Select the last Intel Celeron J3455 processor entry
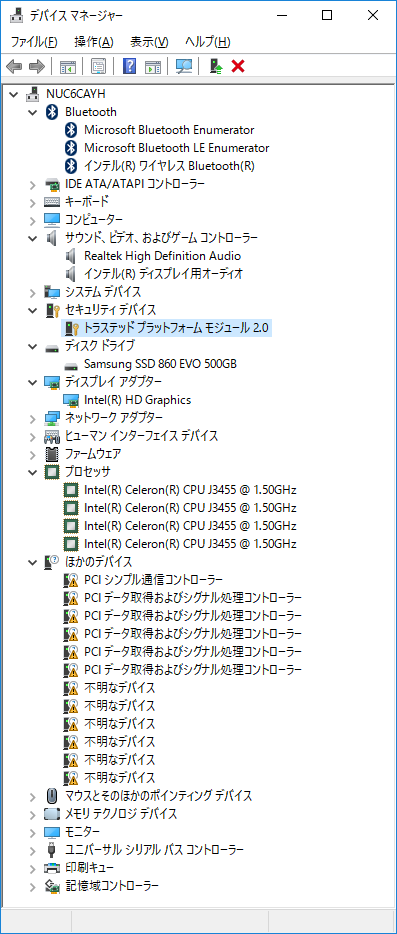 (x=190, y=544)
